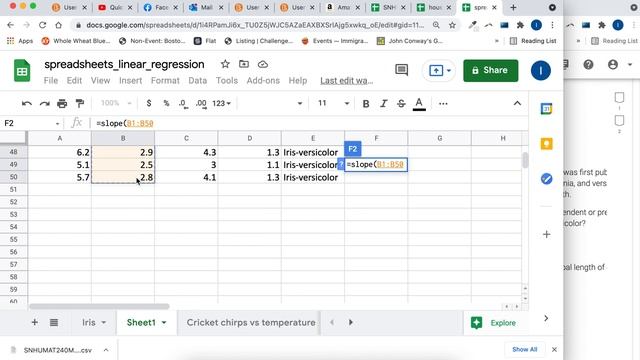Open View menu
Screen dimensions: 640x360
click(100, 80)
